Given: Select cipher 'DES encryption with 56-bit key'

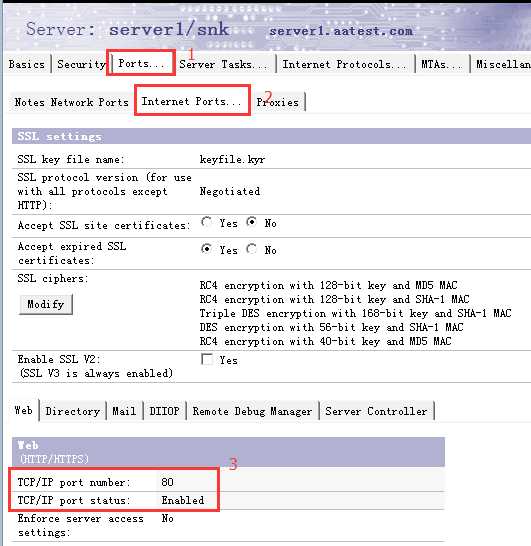Looking at the screenshot, I should [331, 327].
